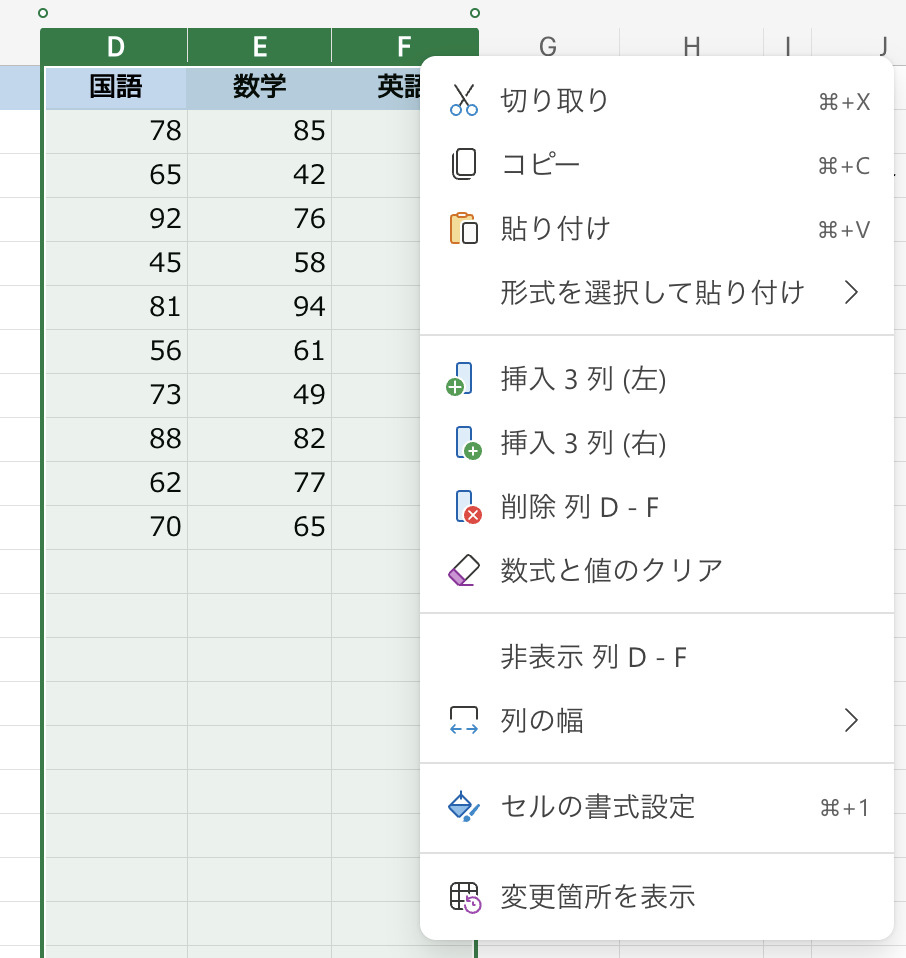Choose セルの書式設定 menu entry
Viewport: 906px width, 958px height.
pyautogui.click(x=597, y=806)
